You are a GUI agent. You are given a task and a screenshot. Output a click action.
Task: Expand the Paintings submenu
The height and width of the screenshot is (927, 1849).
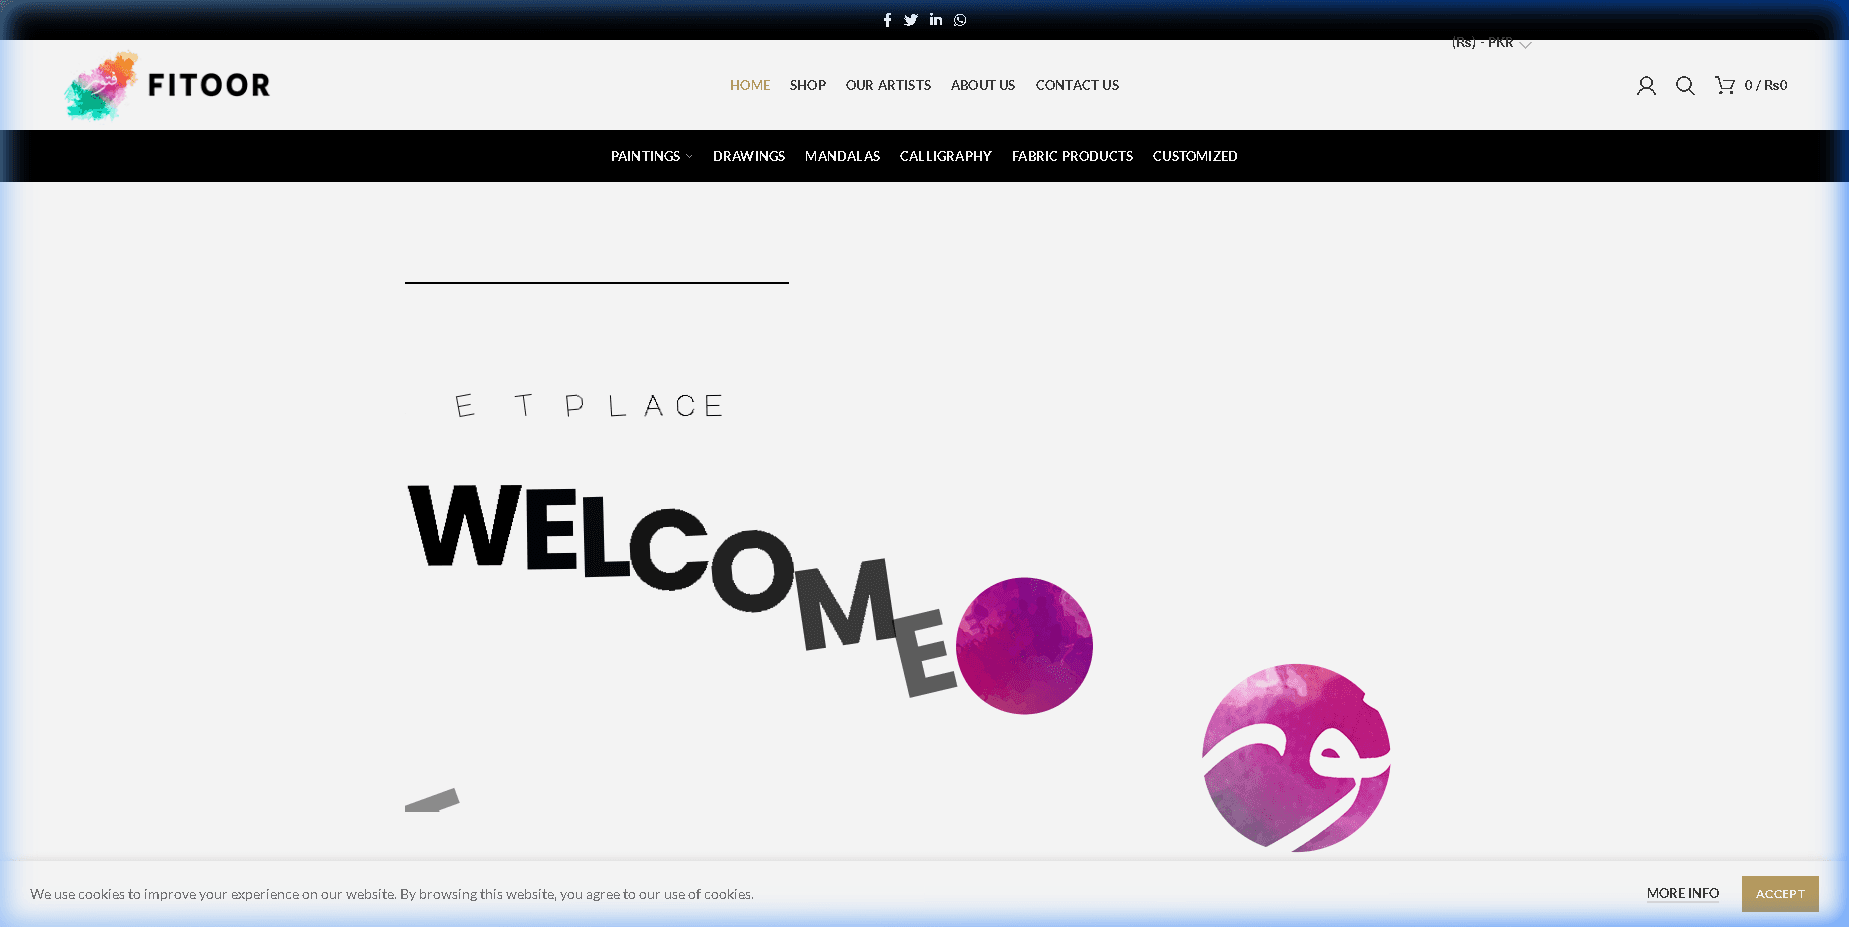651,156
